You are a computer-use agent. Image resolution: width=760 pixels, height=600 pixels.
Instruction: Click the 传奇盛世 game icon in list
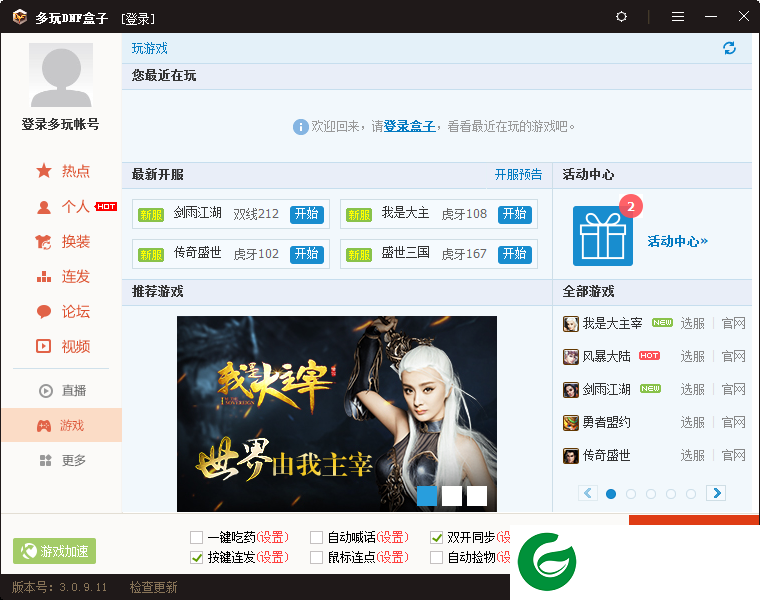coord(570,456)
